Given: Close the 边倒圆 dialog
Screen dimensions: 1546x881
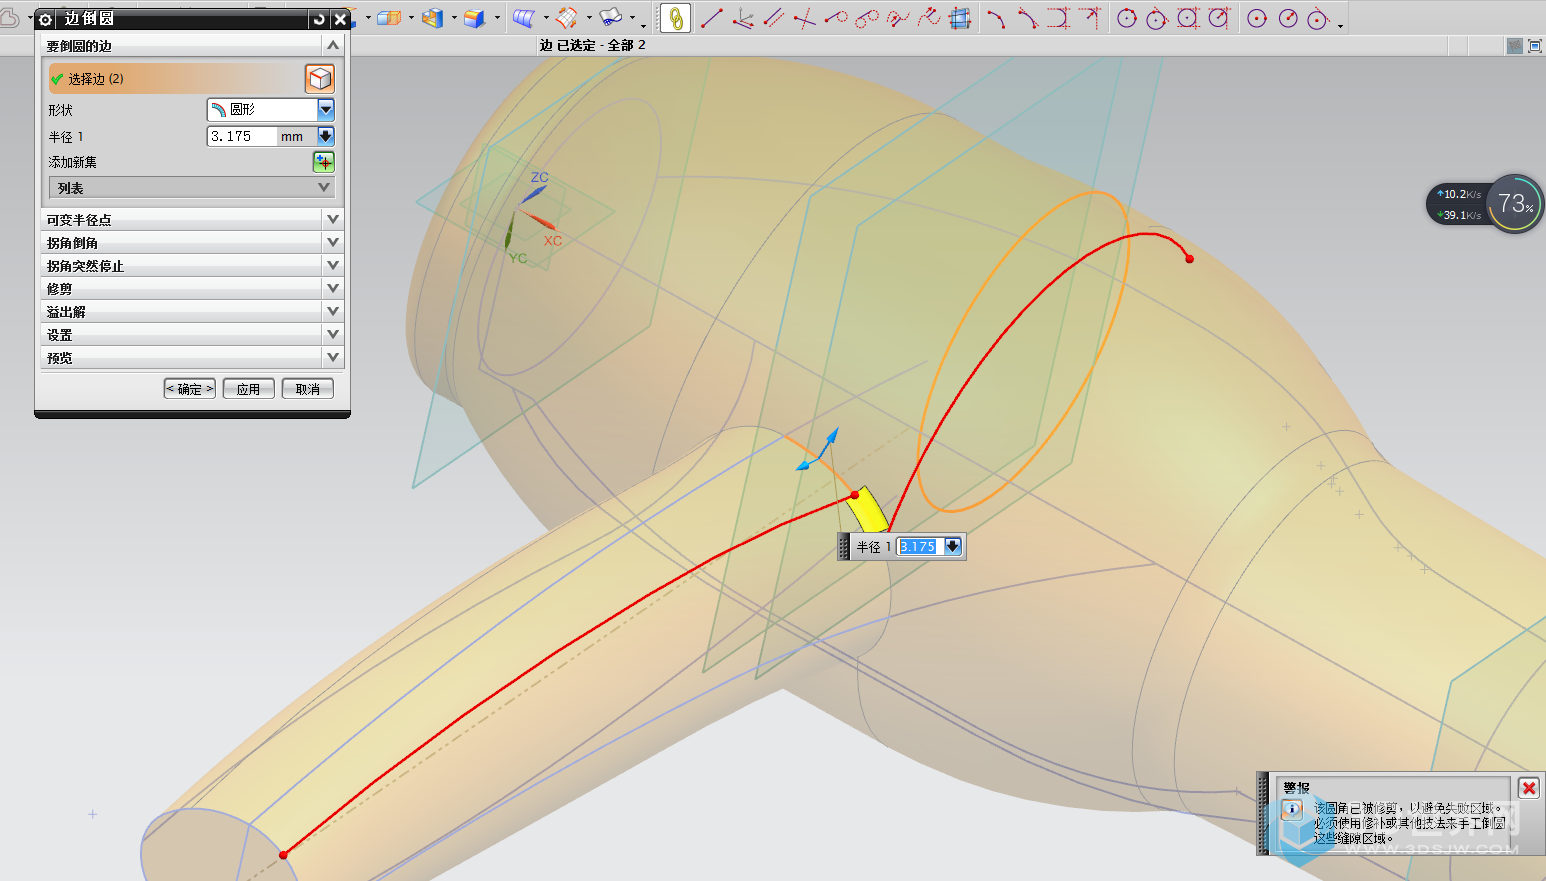Looking at the screenshot, I should pos(340,19).
